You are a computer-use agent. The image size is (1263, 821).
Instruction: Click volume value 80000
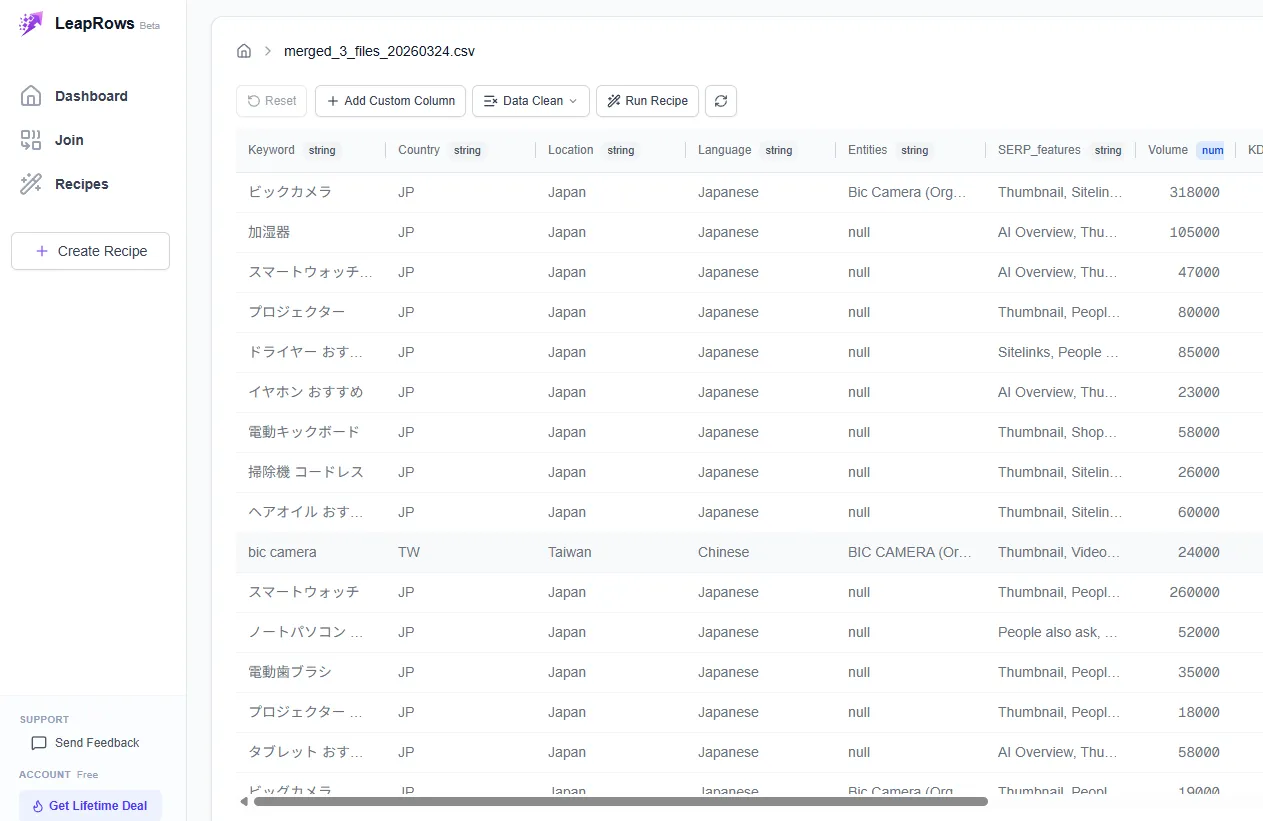(x=1199, y=312)
